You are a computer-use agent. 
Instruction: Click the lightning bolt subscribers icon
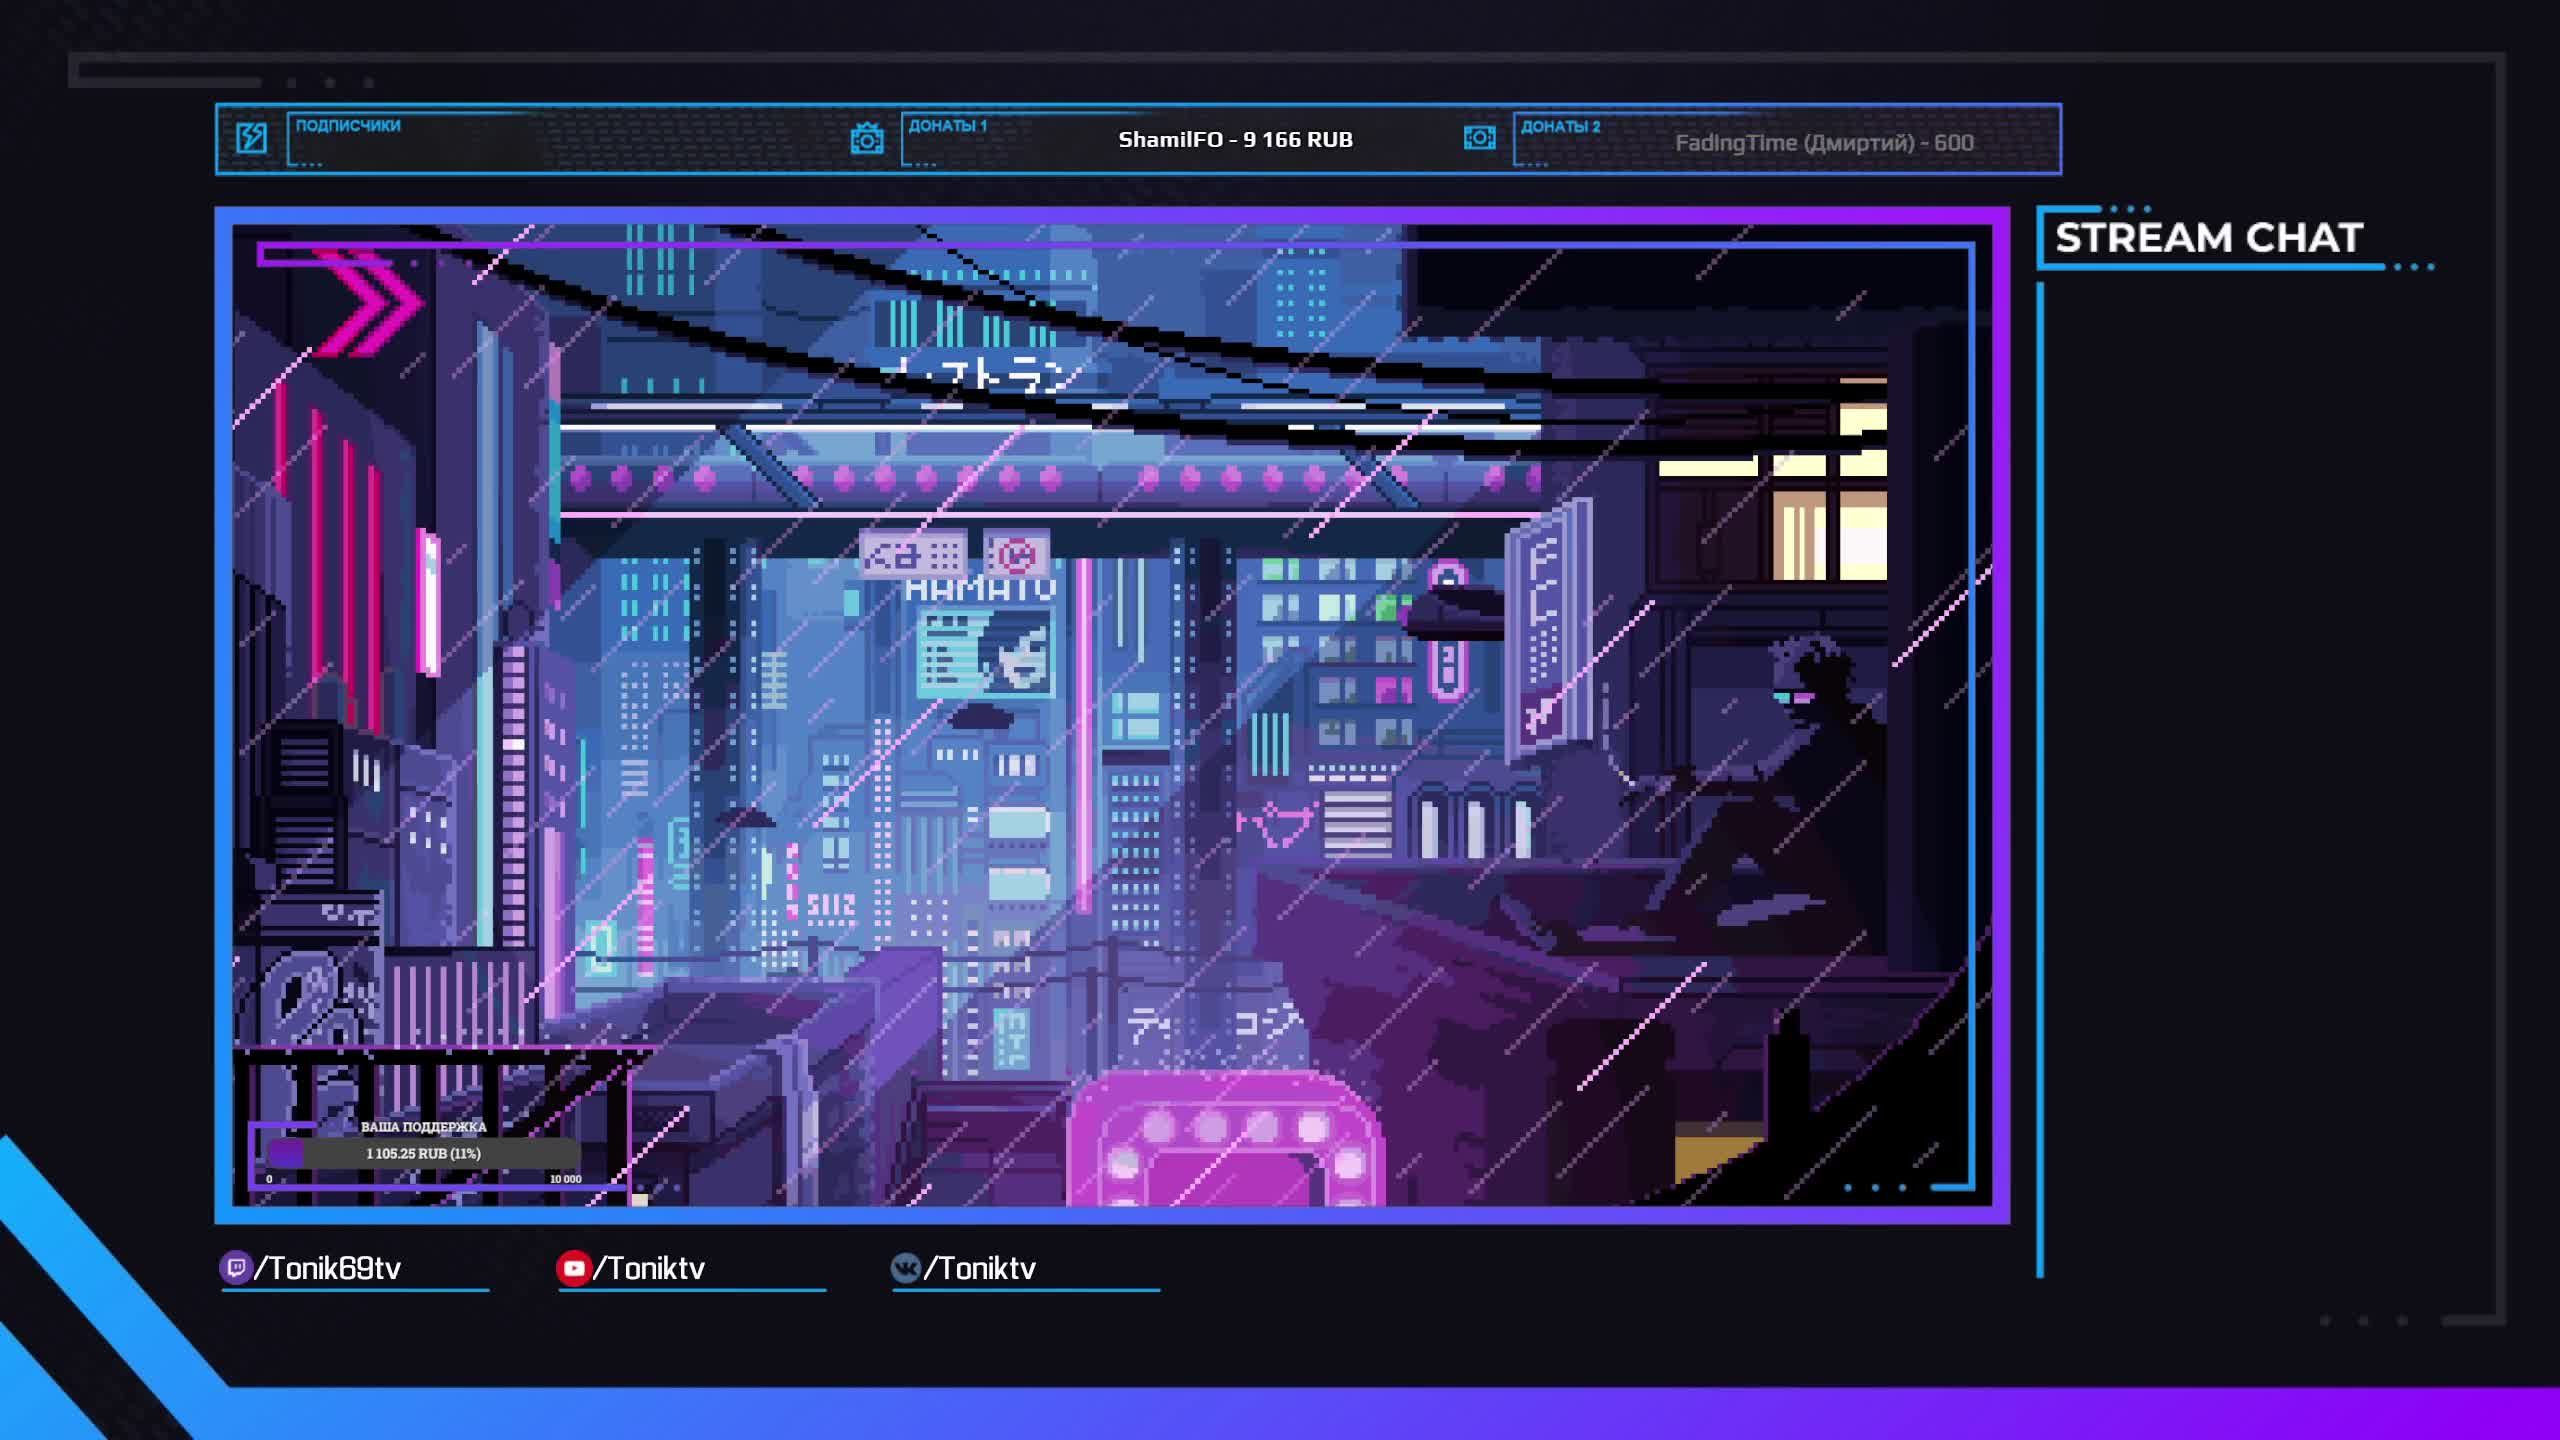251,138
